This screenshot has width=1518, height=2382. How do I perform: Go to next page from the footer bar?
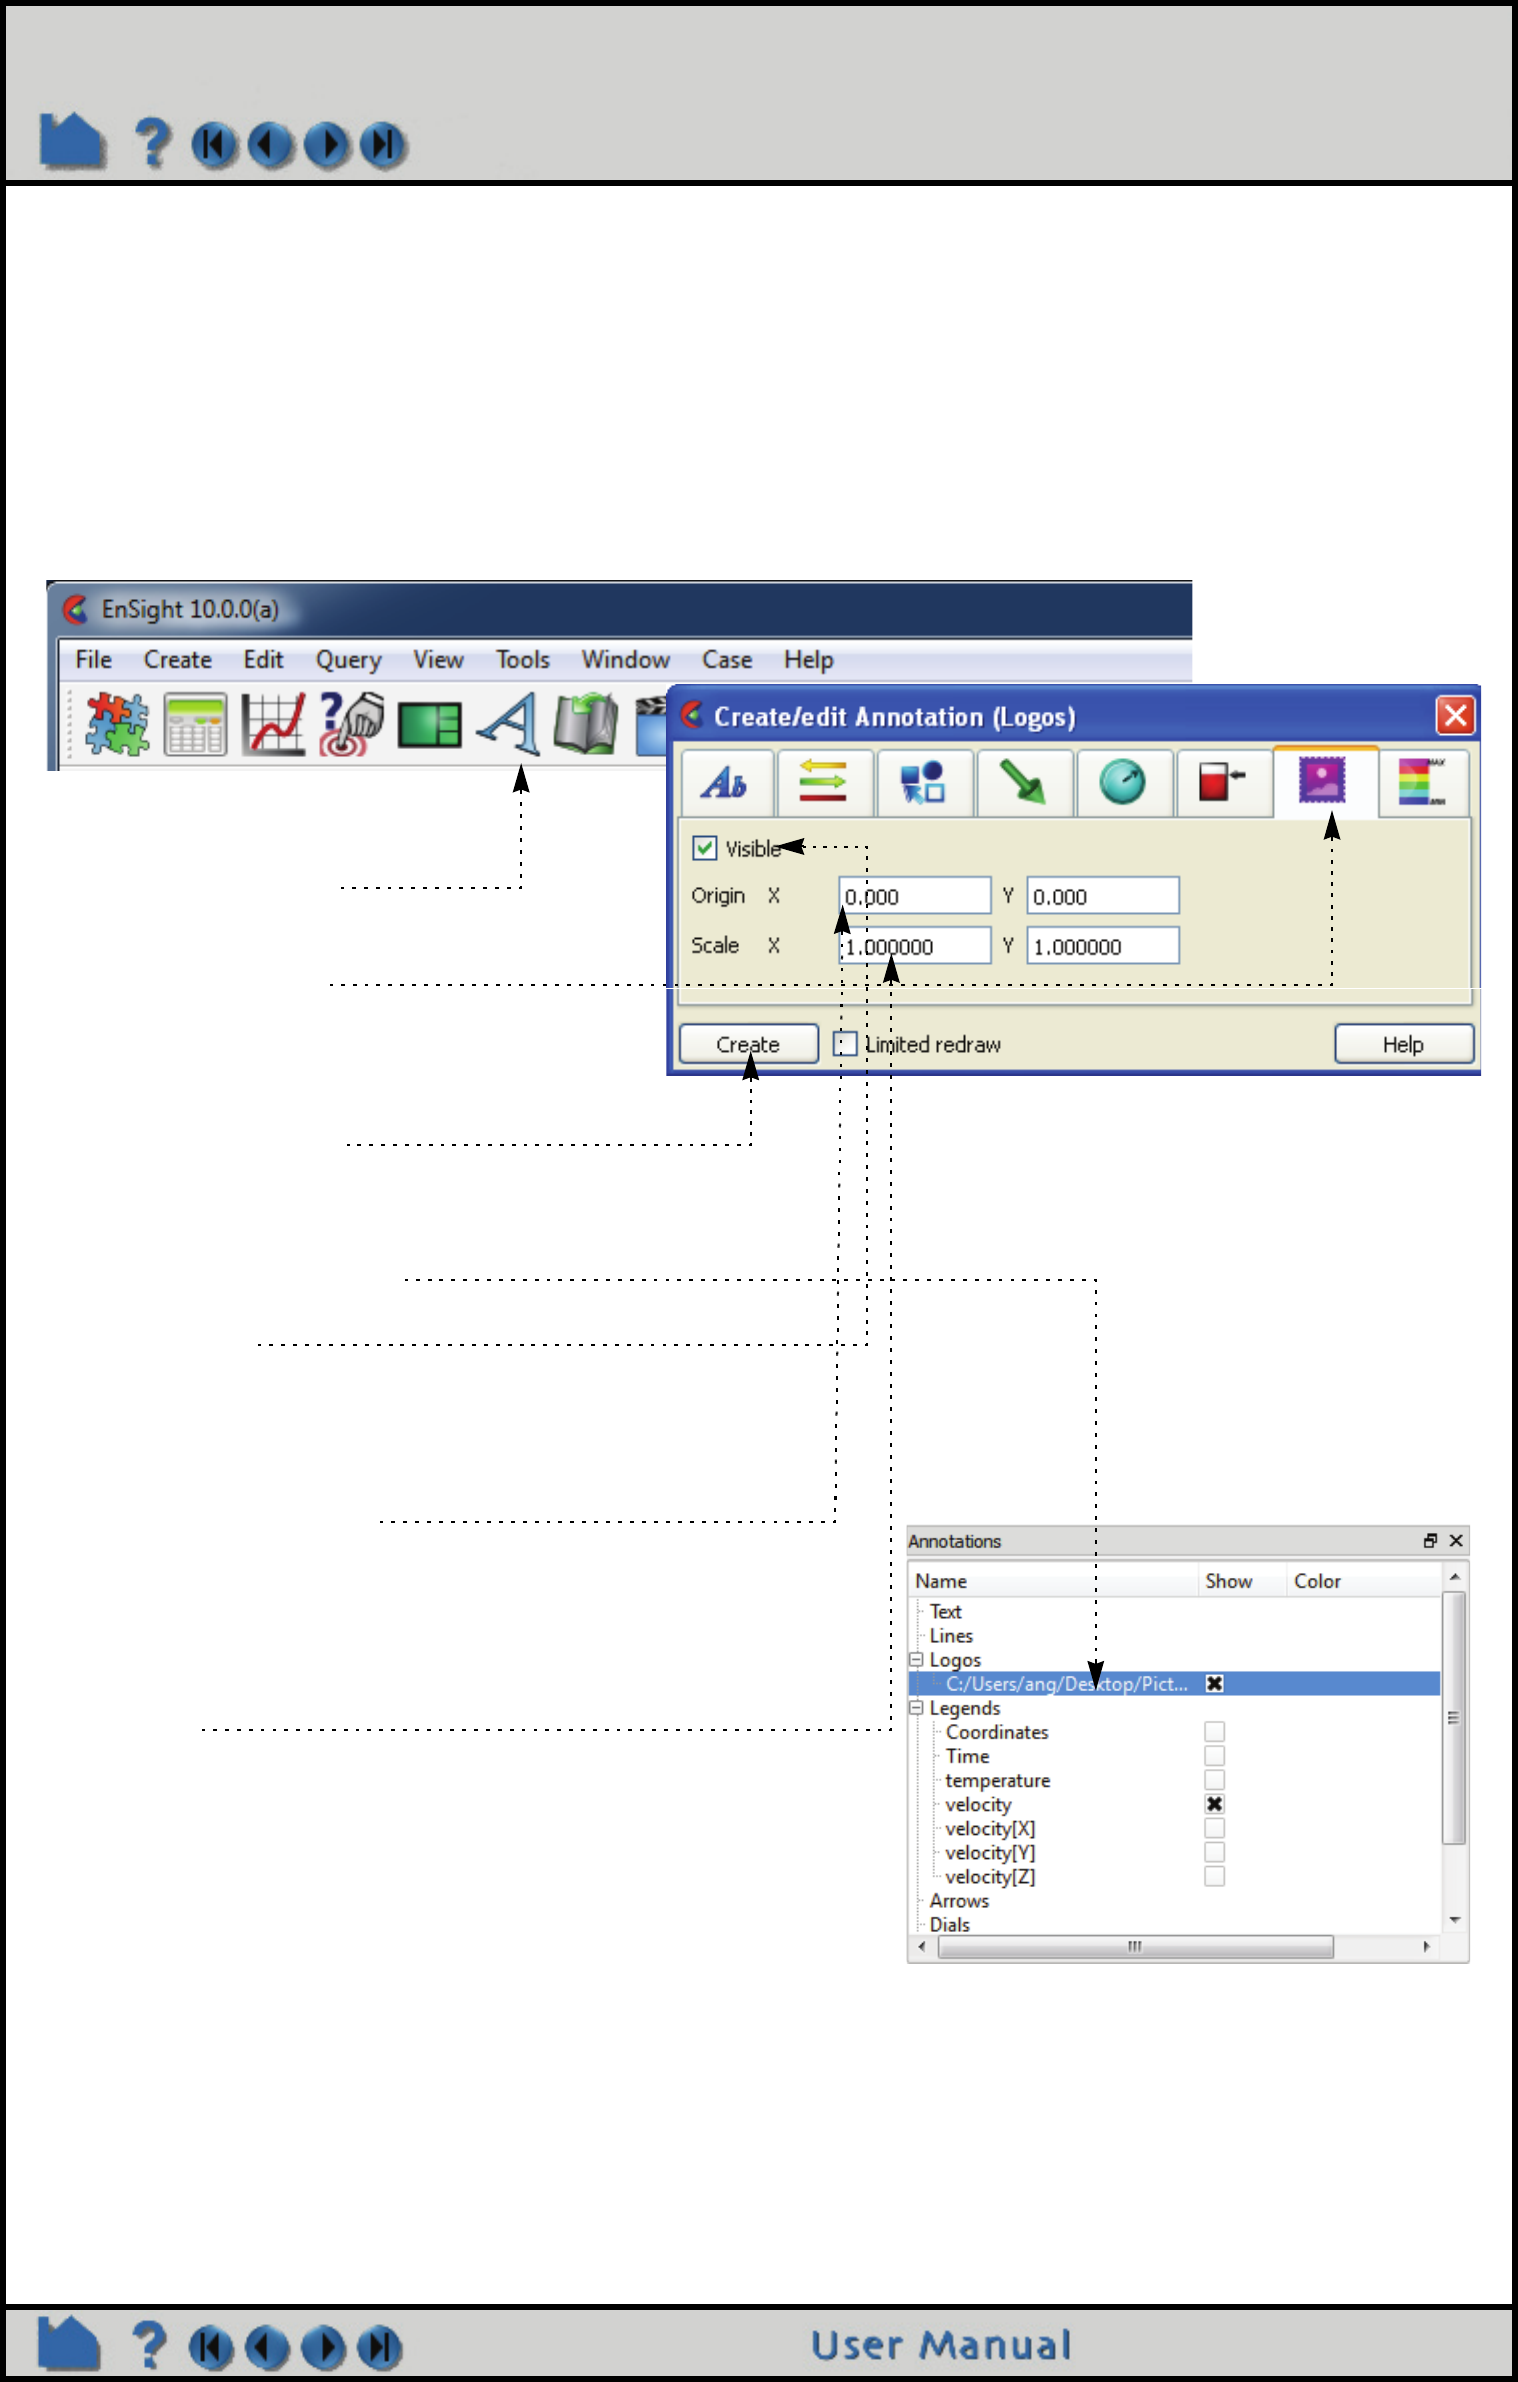(323, 2347)
